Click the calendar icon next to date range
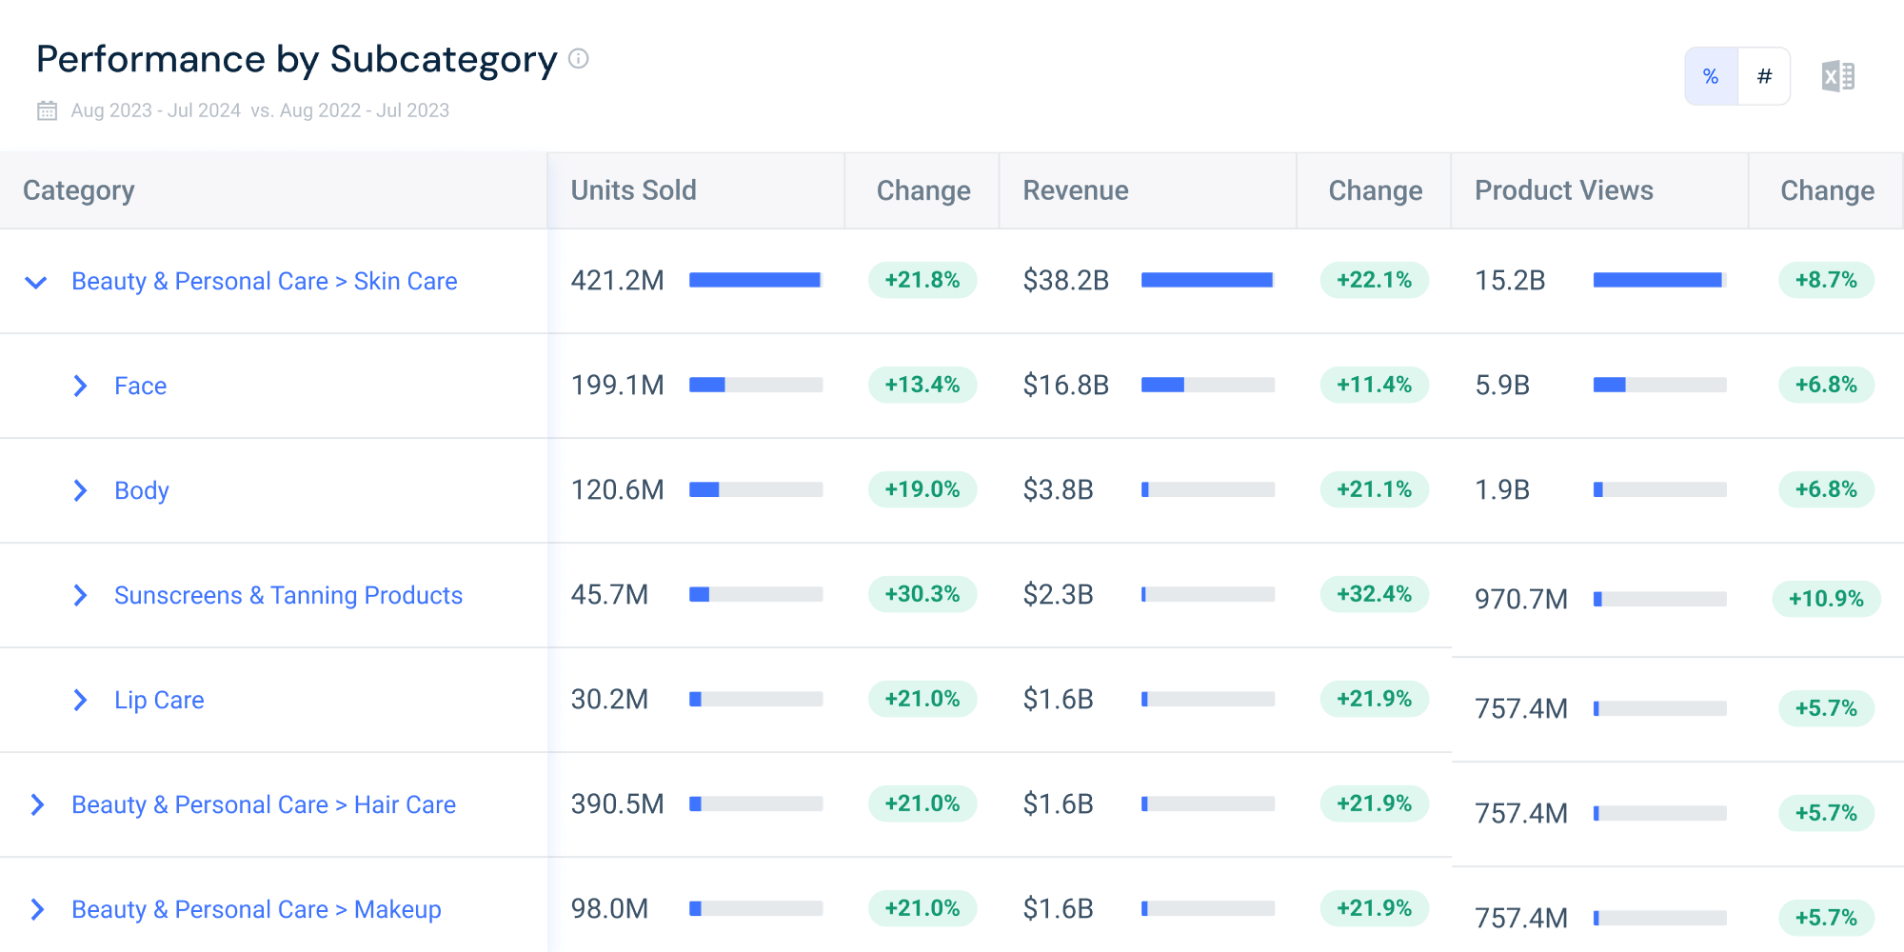 click(47, 111)
